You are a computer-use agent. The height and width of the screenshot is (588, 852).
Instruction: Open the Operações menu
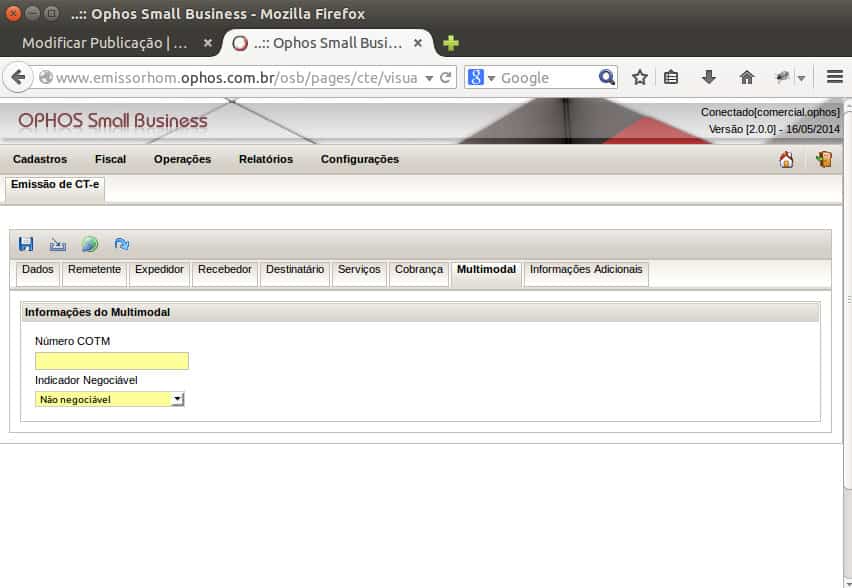tap(182, 159)
